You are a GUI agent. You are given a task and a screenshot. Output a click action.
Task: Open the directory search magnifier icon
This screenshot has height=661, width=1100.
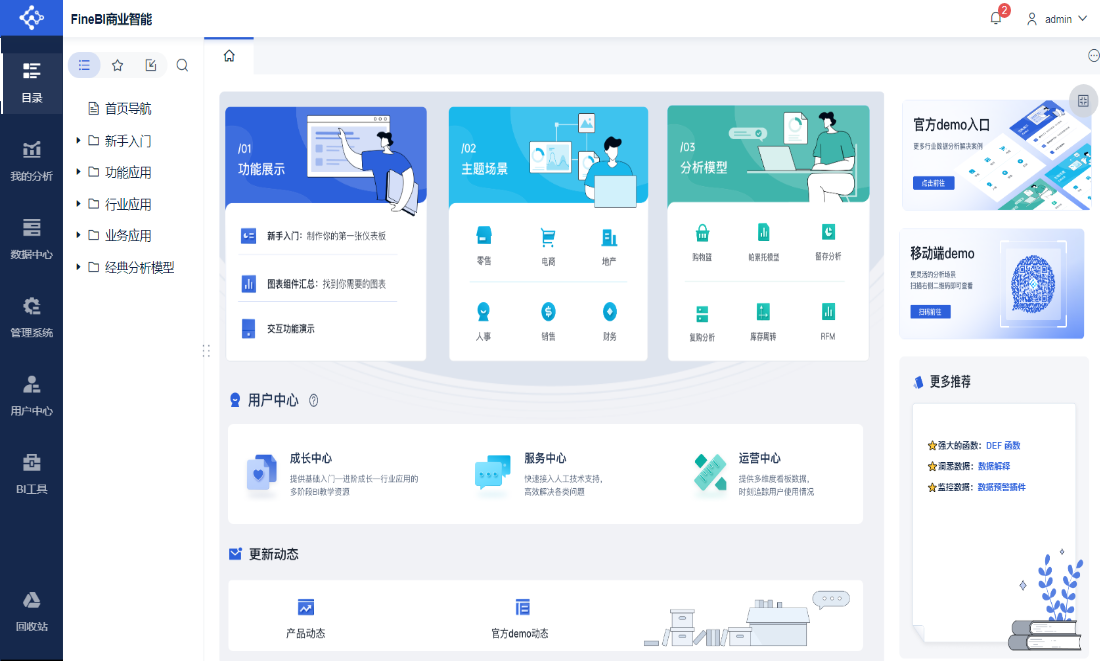click(x=182, y=65)
